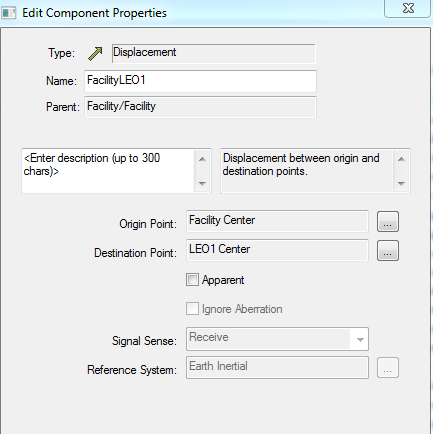This screenshot has height=434, width=433.
Task: Click the Displacement vector arrow icon
Action: click(95, 54)
